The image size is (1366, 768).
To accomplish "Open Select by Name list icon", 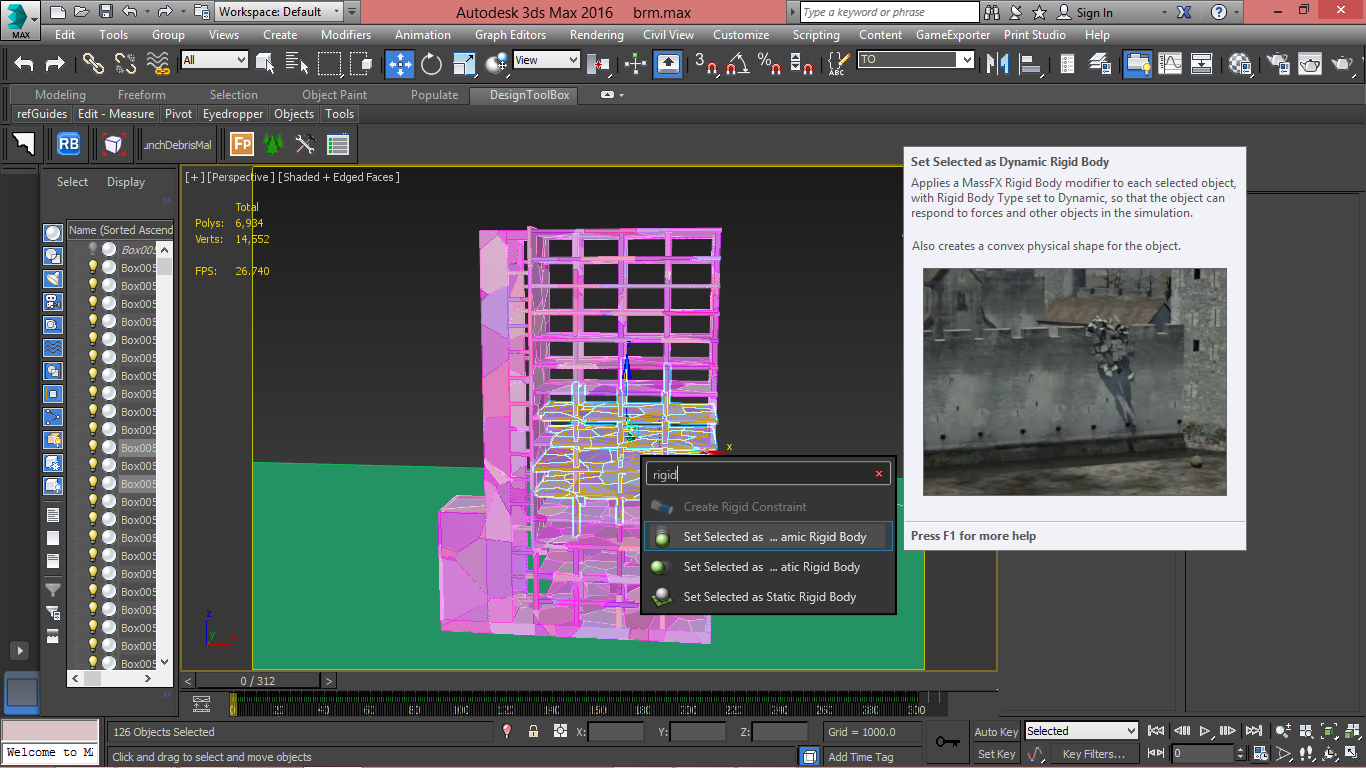I will pyautogui.click(x=297, y=63).
